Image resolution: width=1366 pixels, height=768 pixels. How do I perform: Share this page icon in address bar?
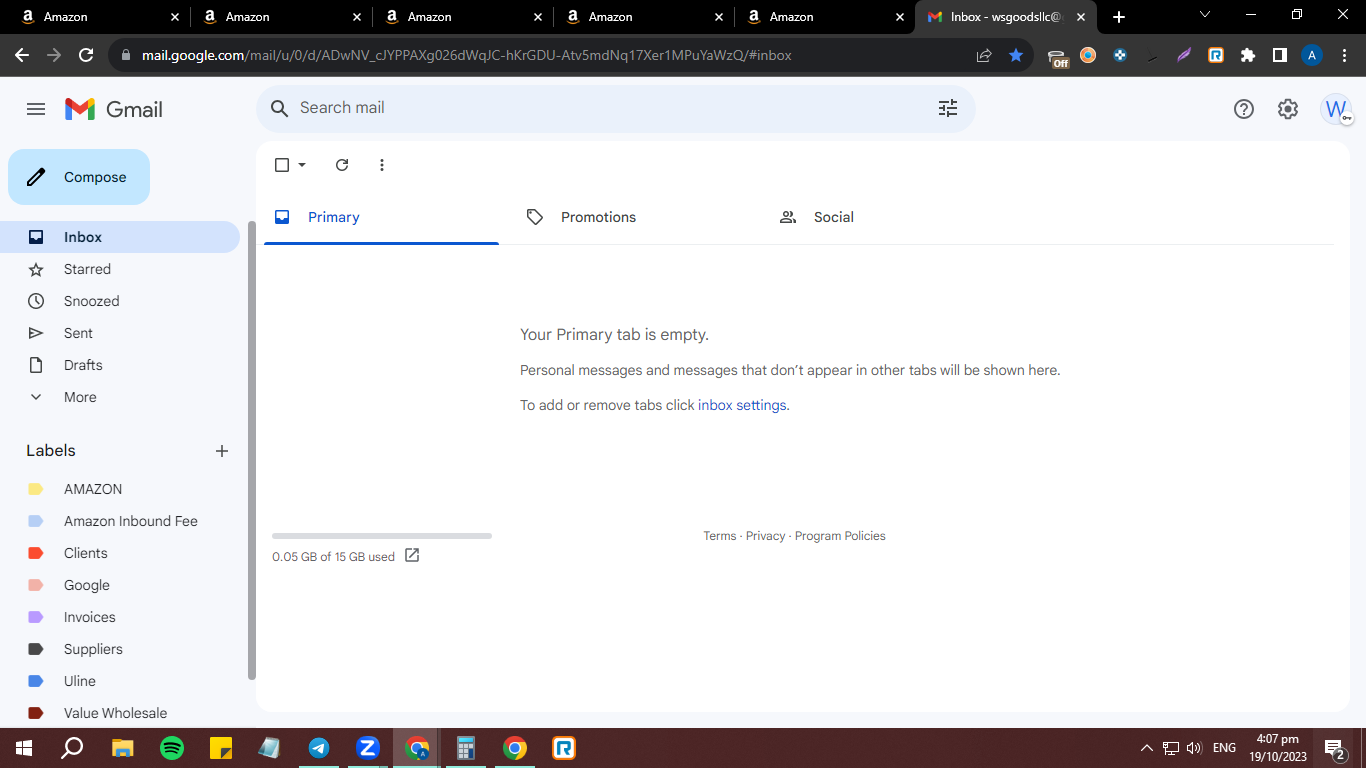[984, 55]
